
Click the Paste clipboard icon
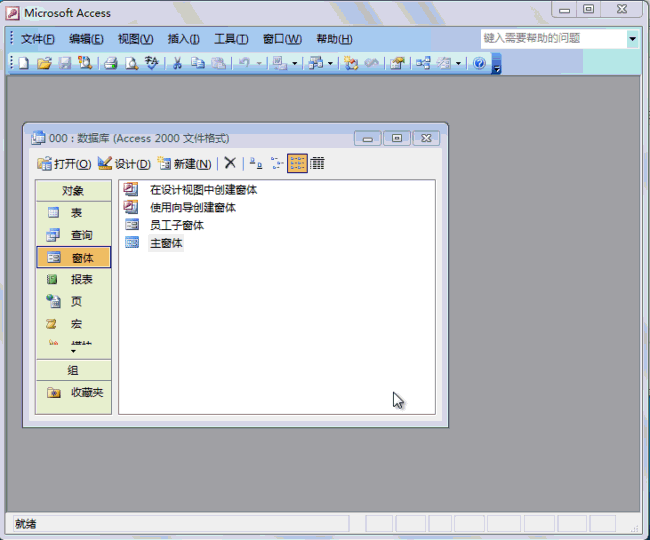click(x=218, y=63)
